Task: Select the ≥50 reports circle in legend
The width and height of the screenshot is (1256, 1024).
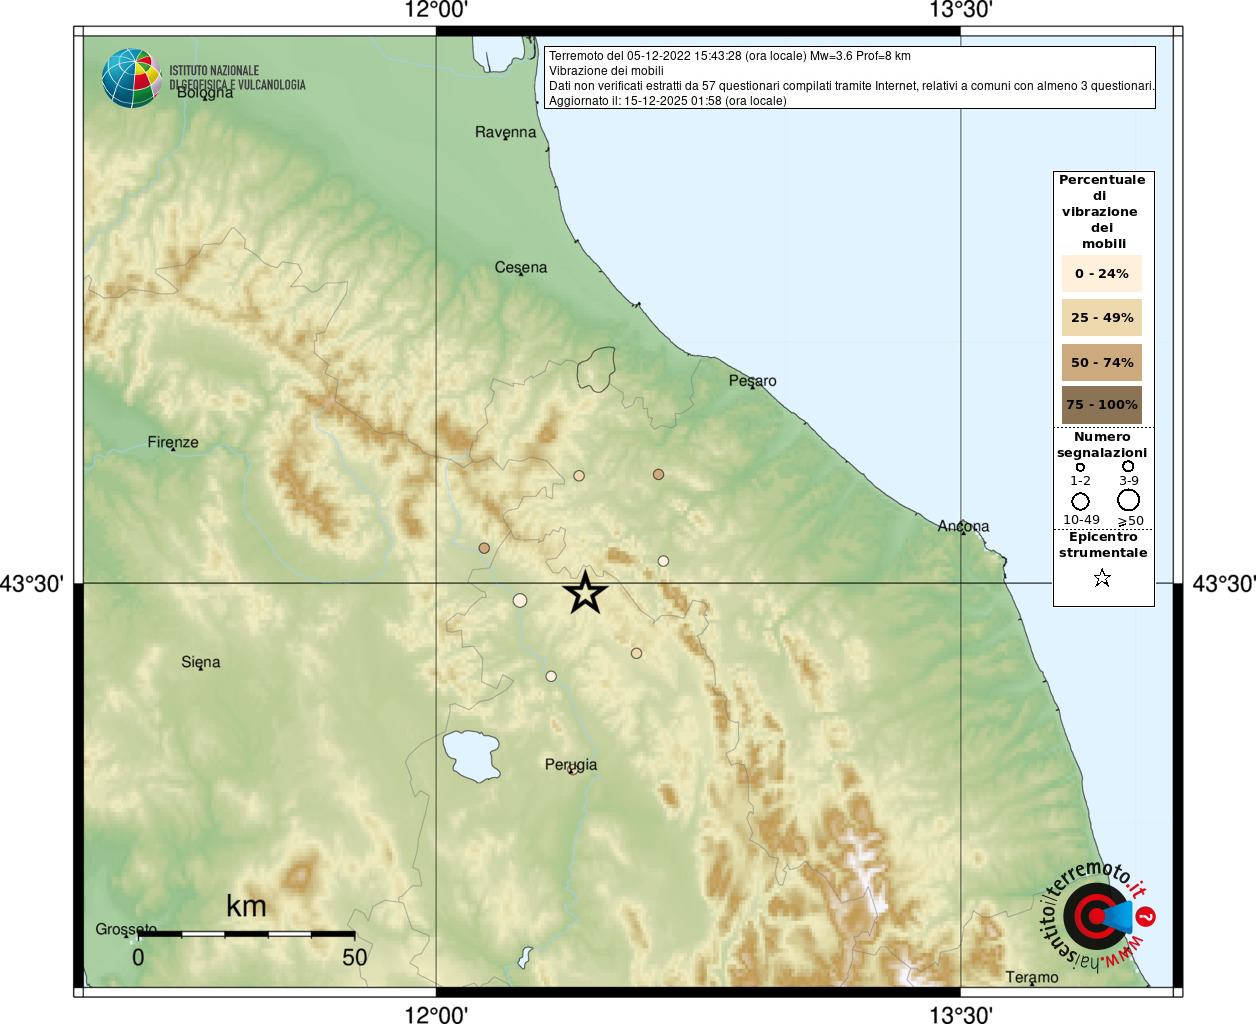Action: pos(1128,500)
